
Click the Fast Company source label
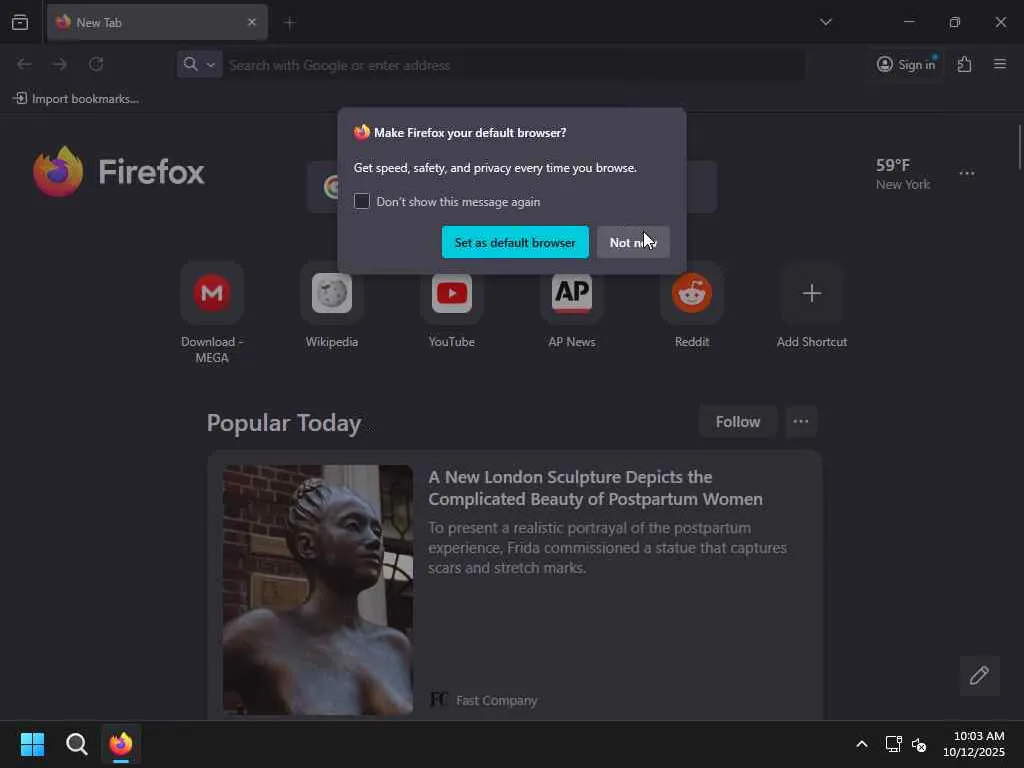tap(496, 700)
